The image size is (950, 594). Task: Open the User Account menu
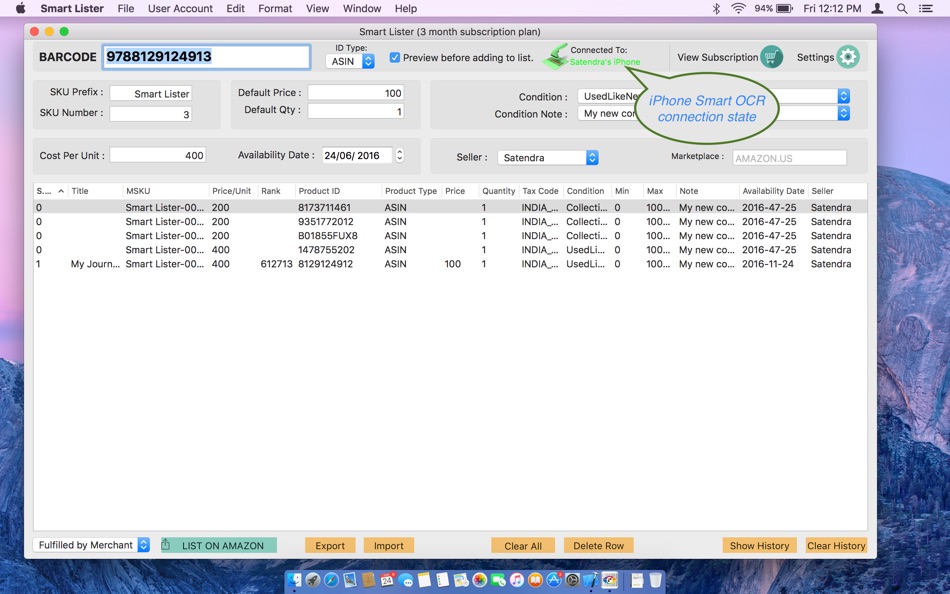point(180,8)
